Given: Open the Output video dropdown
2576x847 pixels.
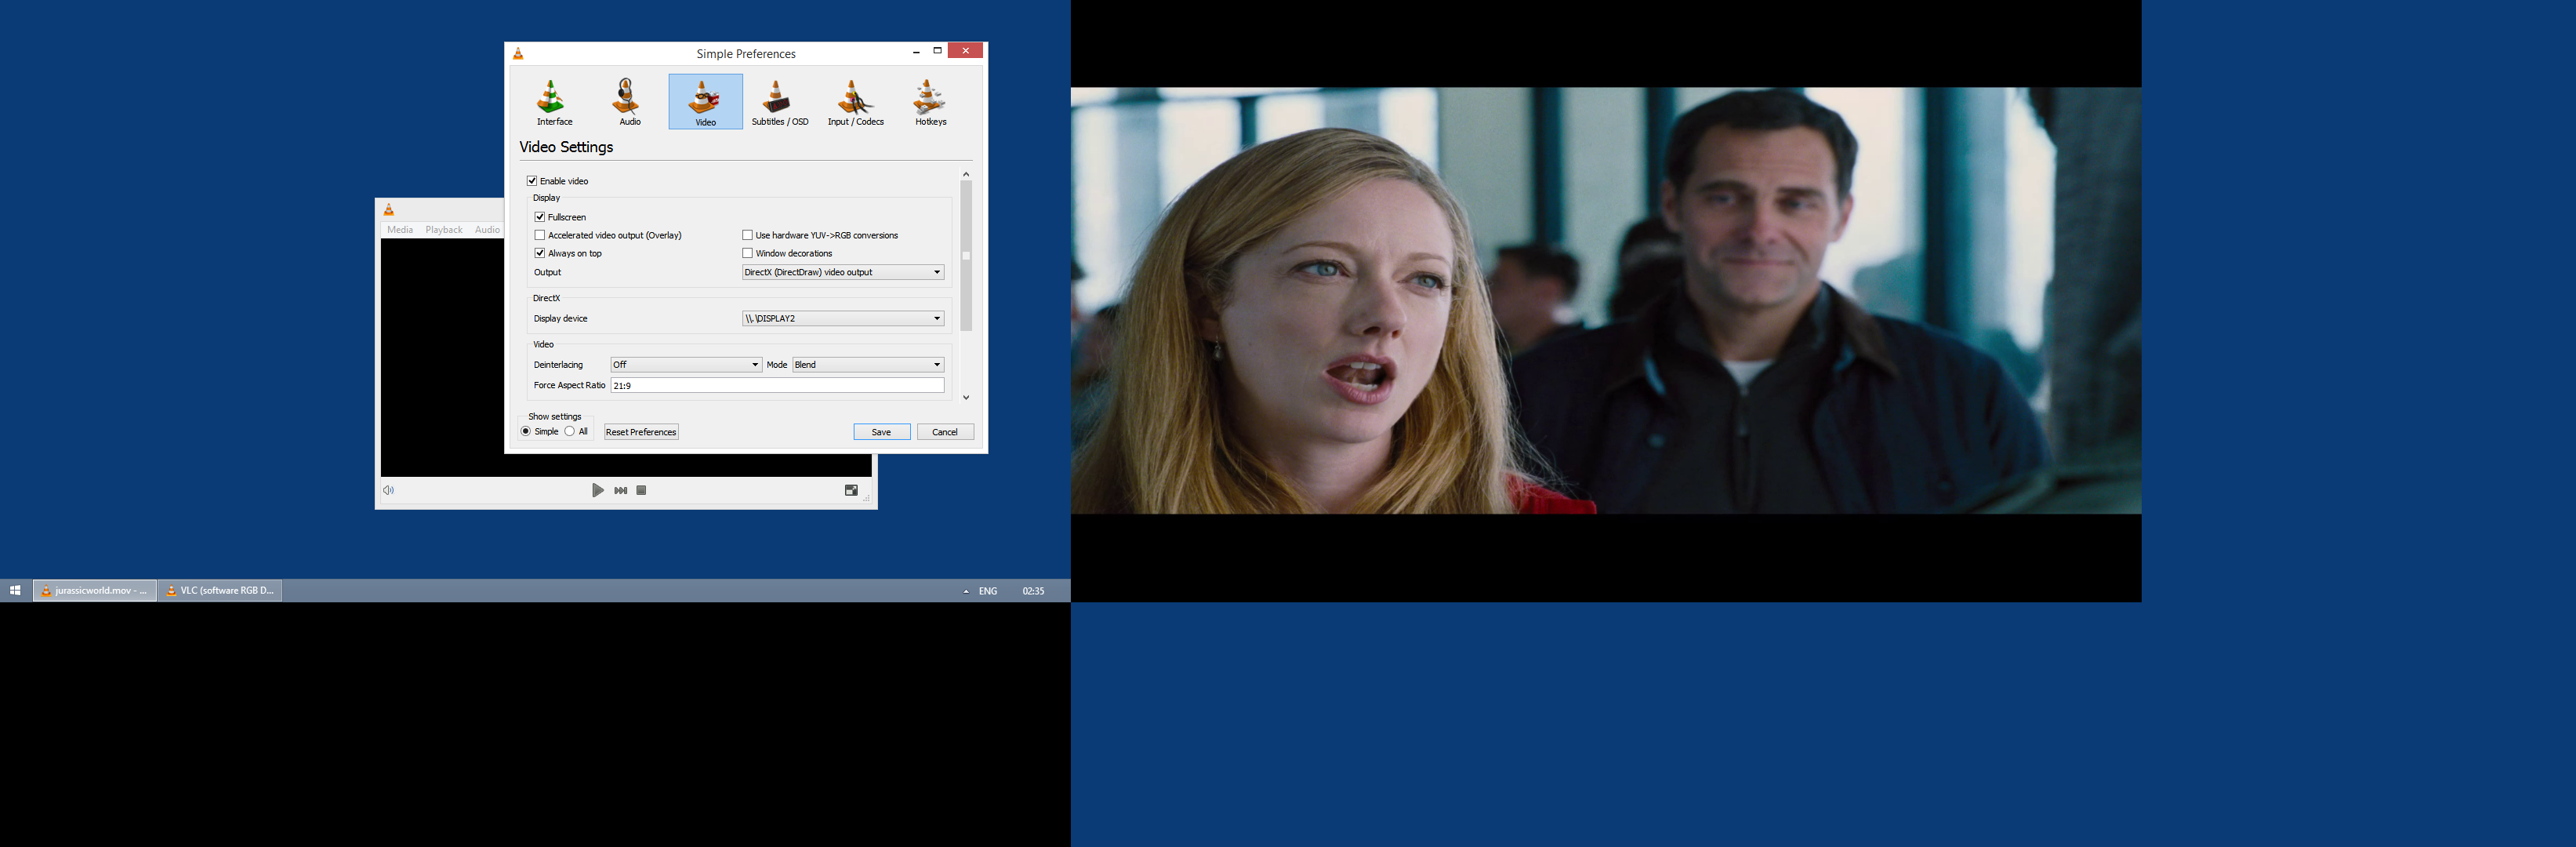Looking at the screenshot, I should 842,272.
